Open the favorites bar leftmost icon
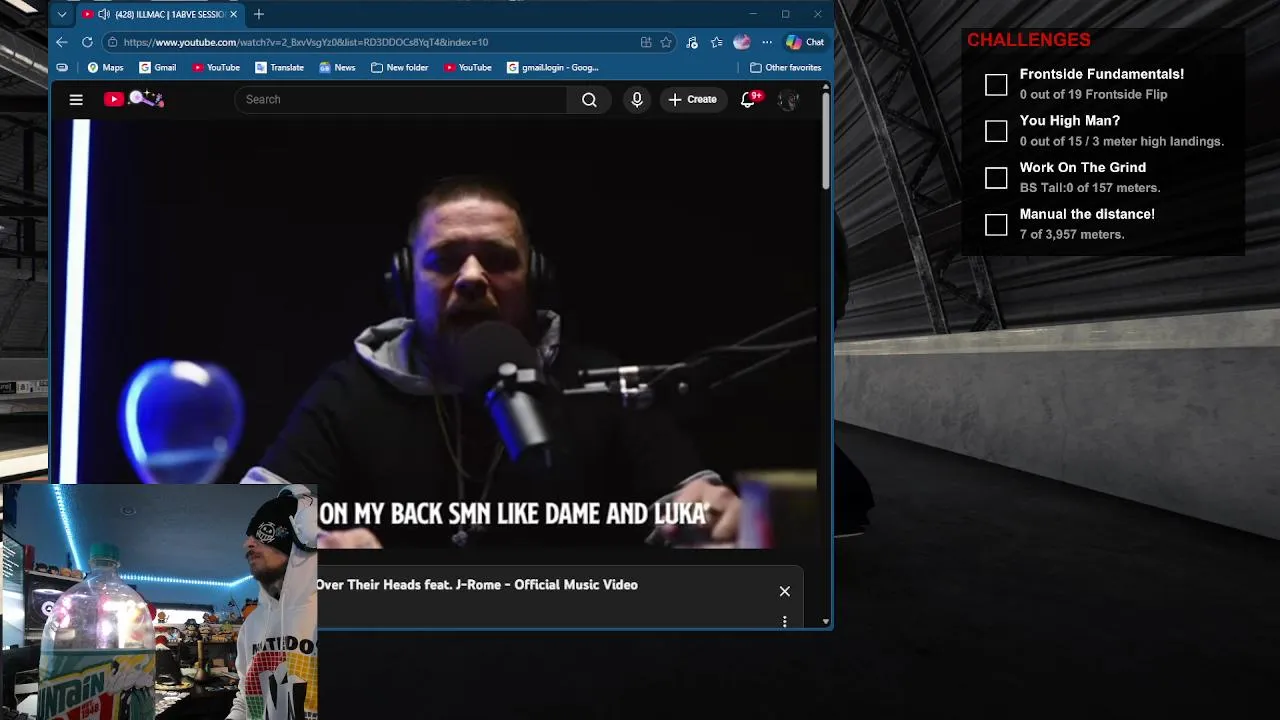The width and height of the screenshot is (1280, 720). [x=62, y=67]
